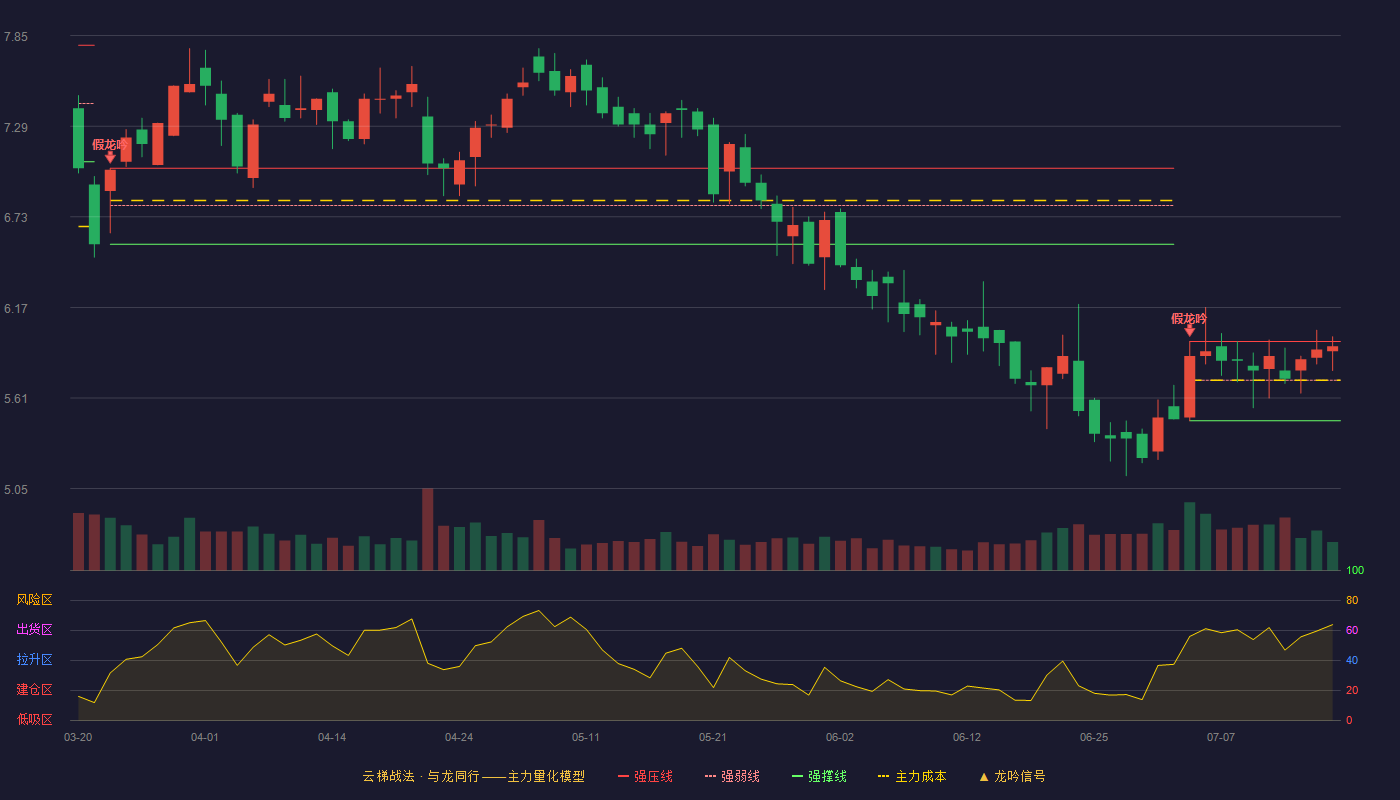Click the 7.29 price axis label
1400x800 pixels.
(x=16, y=128)
